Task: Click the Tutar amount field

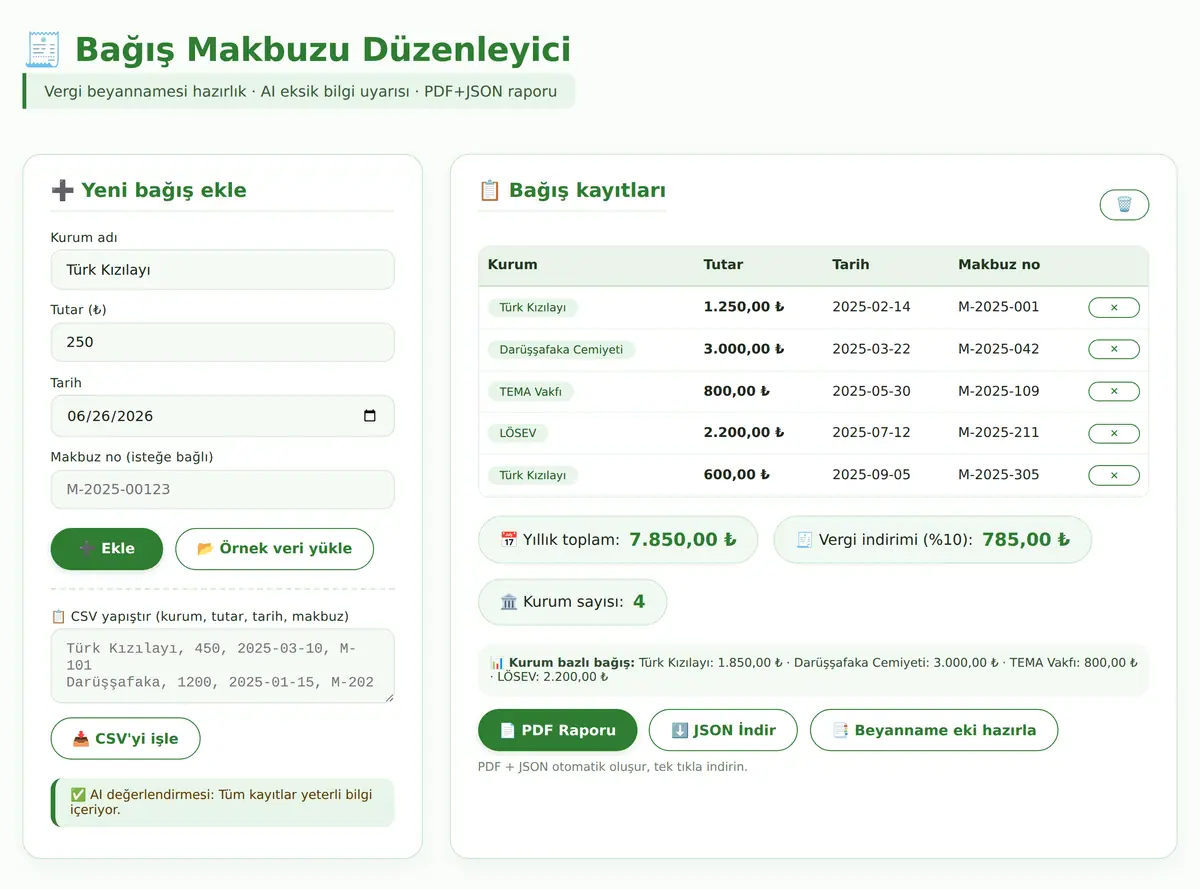Action: pyautogui.click(x=223, y=342)
